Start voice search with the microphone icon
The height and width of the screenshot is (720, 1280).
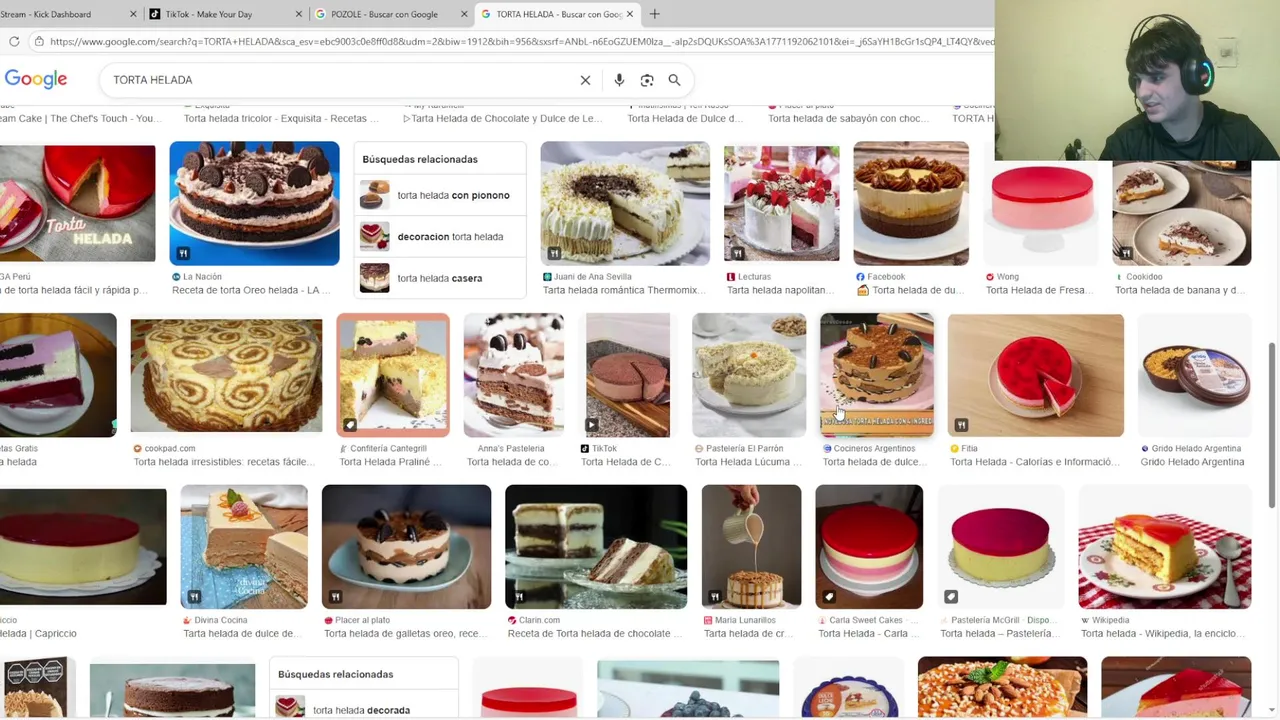(619, 80)
